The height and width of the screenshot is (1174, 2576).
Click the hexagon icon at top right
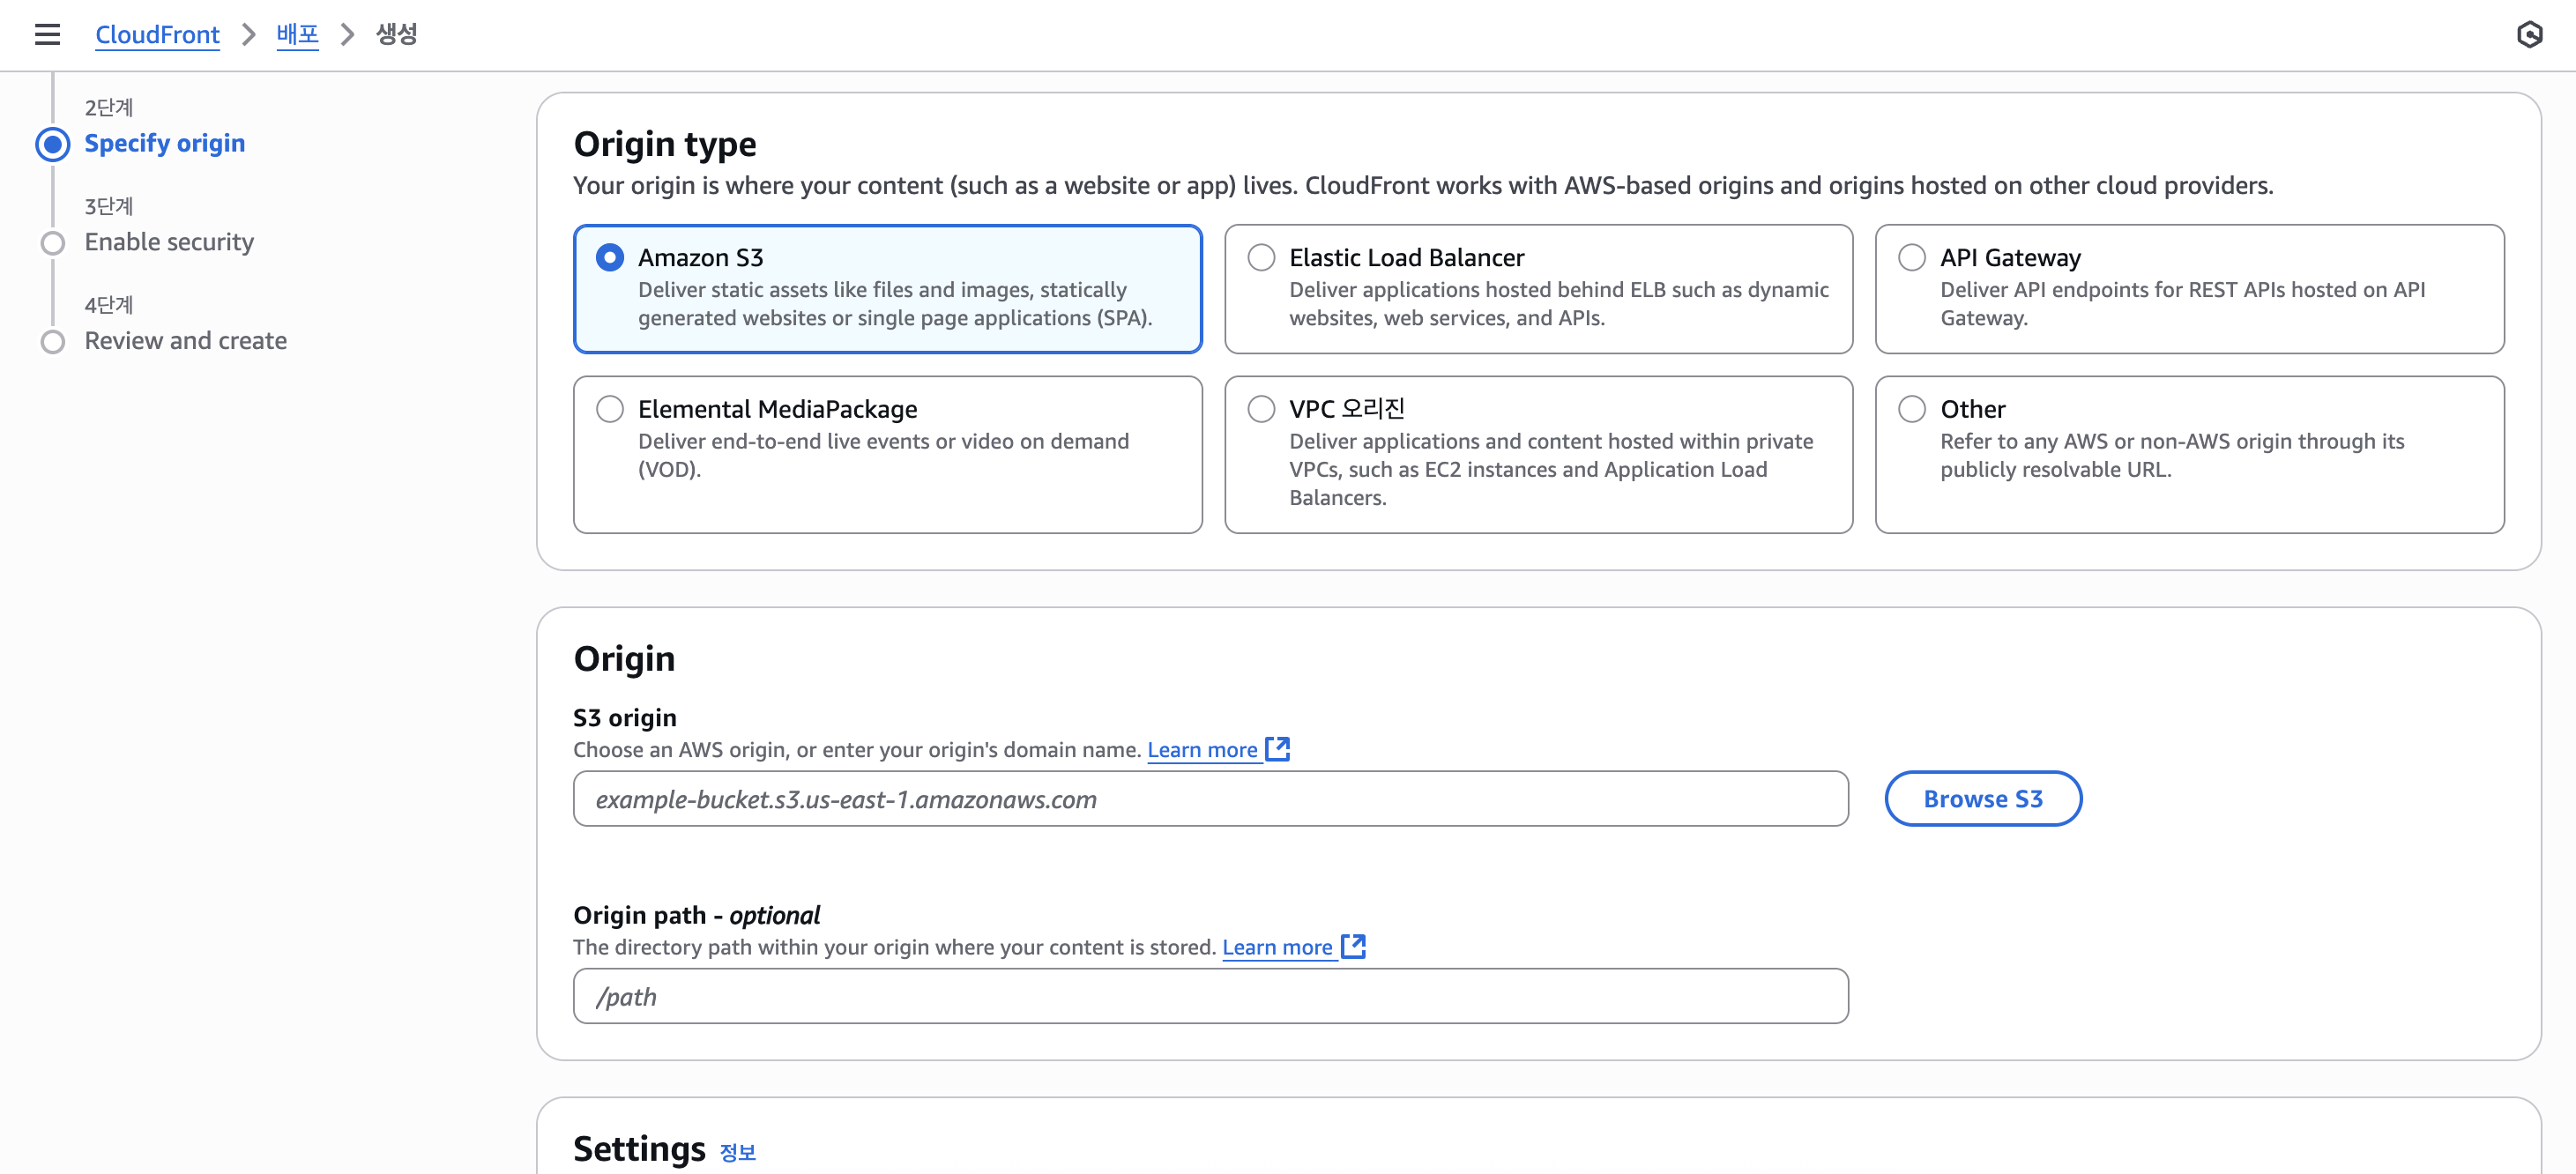coord(2529,34)
